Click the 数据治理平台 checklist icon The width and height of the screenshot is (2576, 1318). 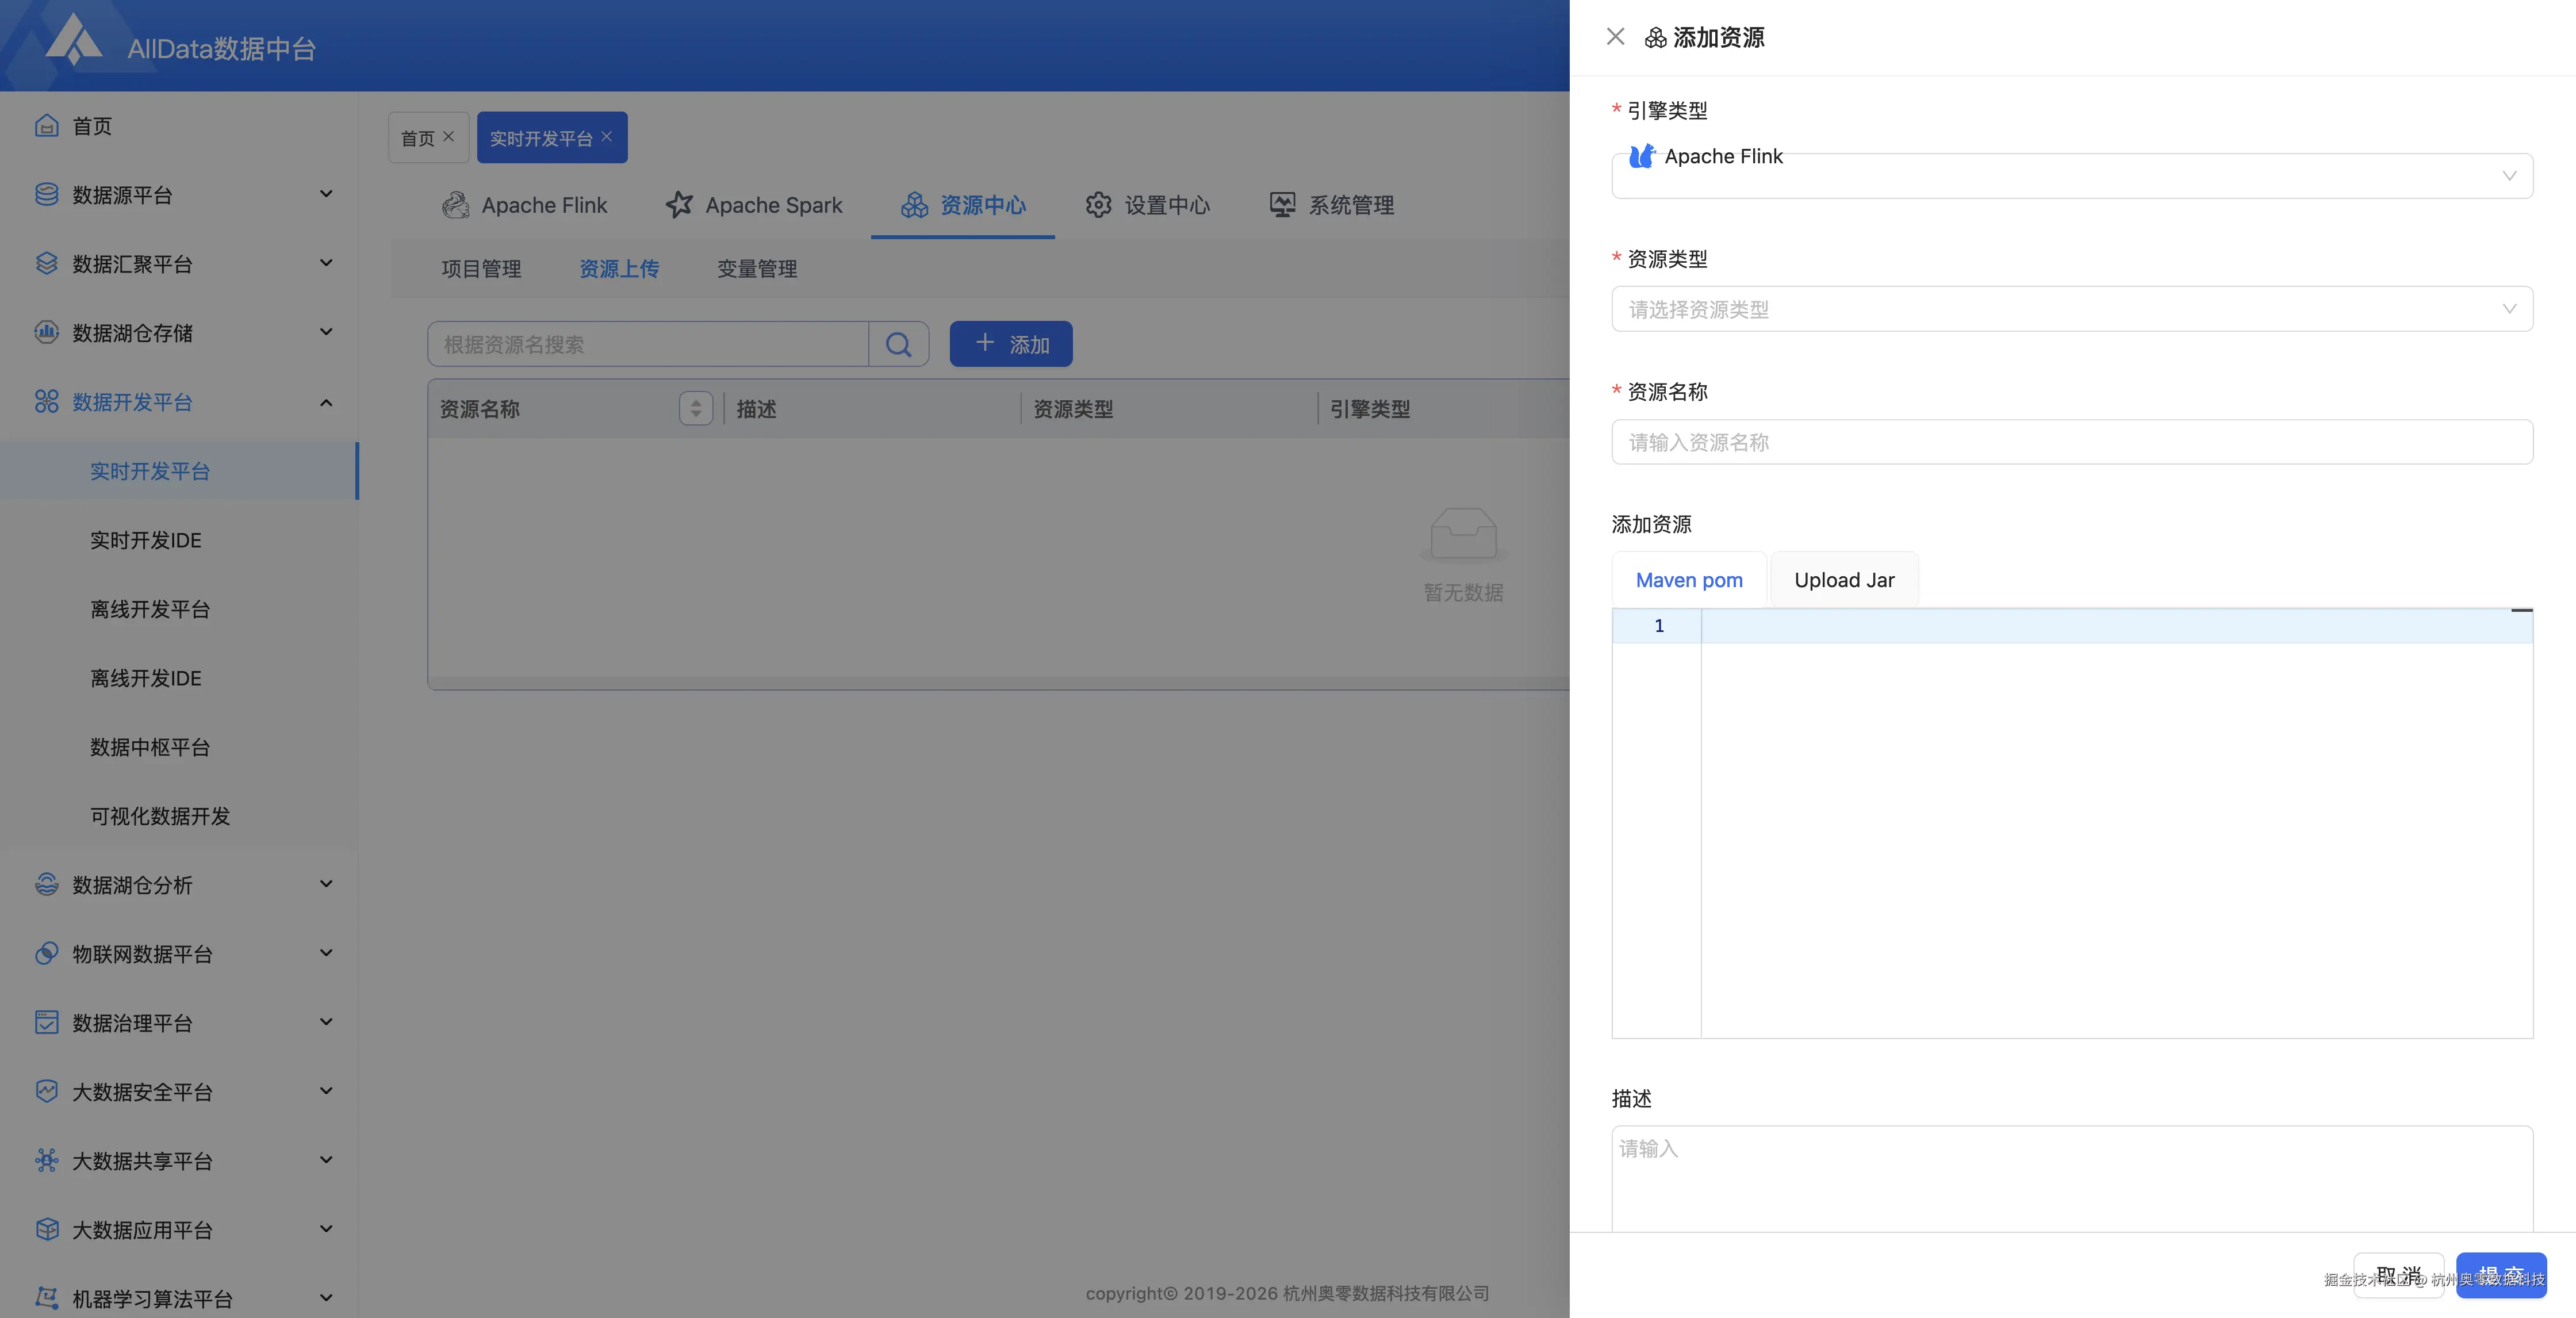[46, 1022]
